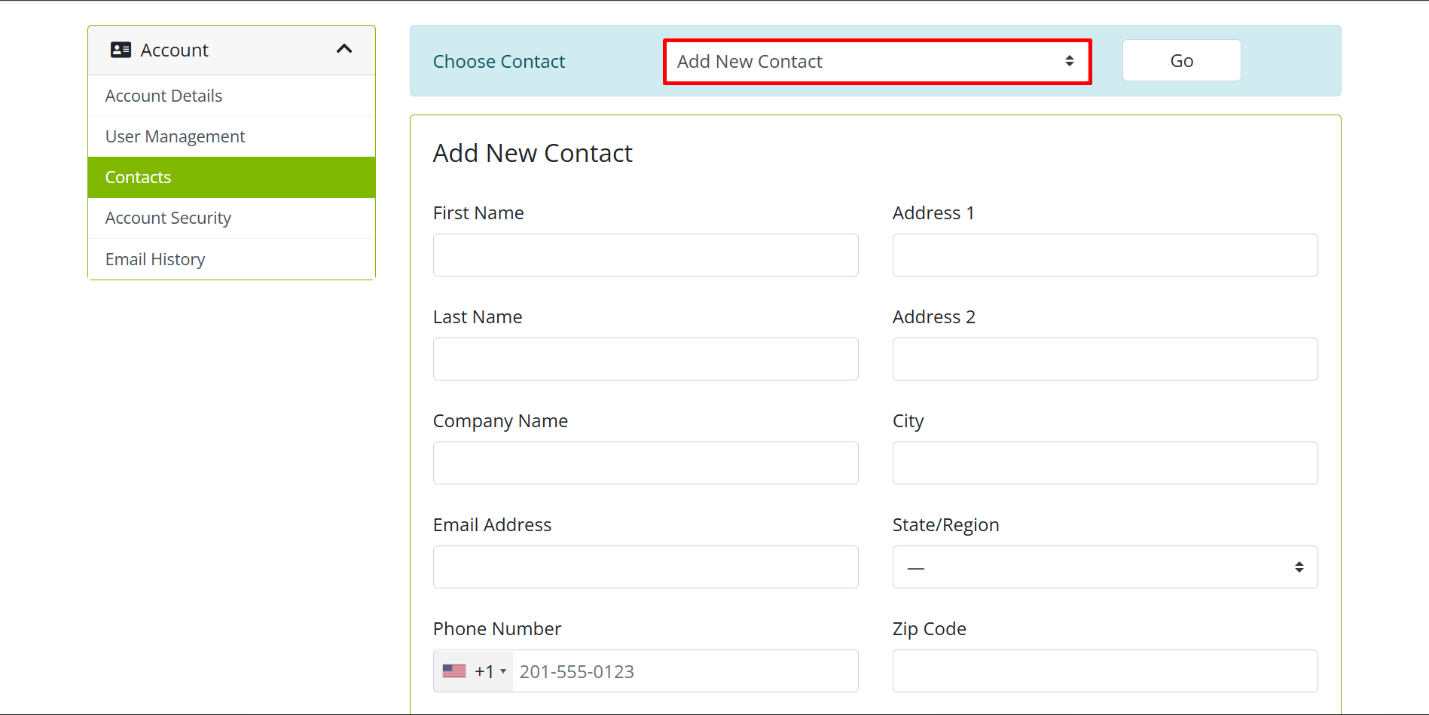
Task: Click the Company Name field
Action: coord(645,463)
